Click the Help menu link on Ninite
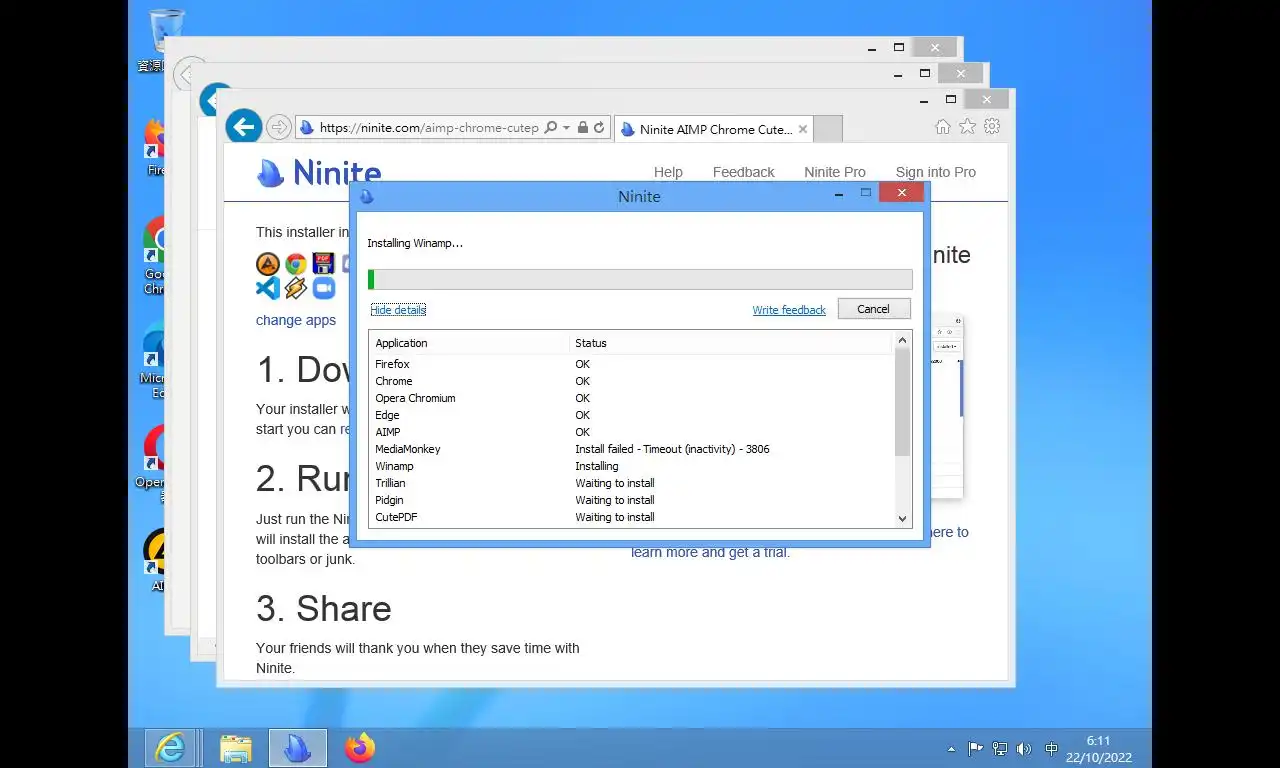 tap(668, 172)
